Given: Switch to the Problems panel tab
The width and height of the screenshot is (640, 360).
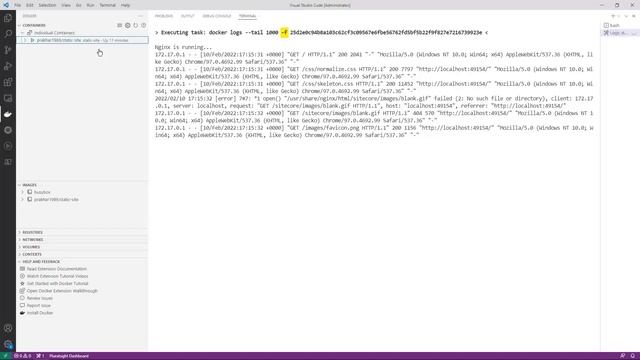Looking at the screenshot, I should click(x=164, y=16).
